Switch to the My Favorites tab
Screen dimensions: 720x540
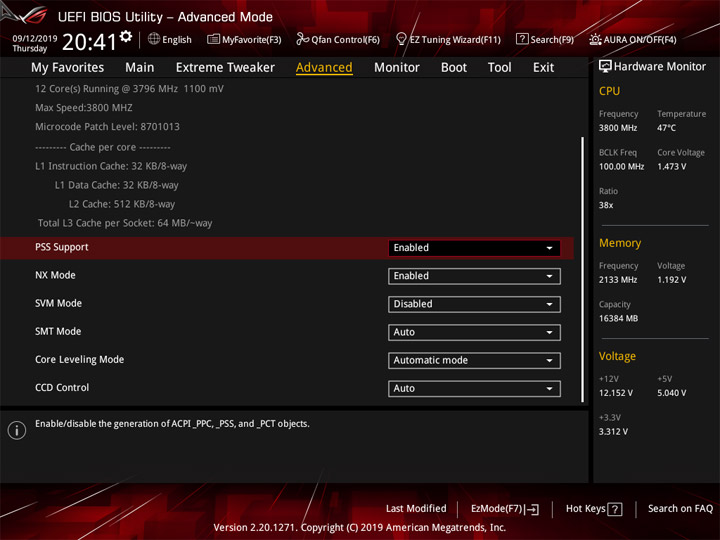pyautogui.click(x=68, y=68)
